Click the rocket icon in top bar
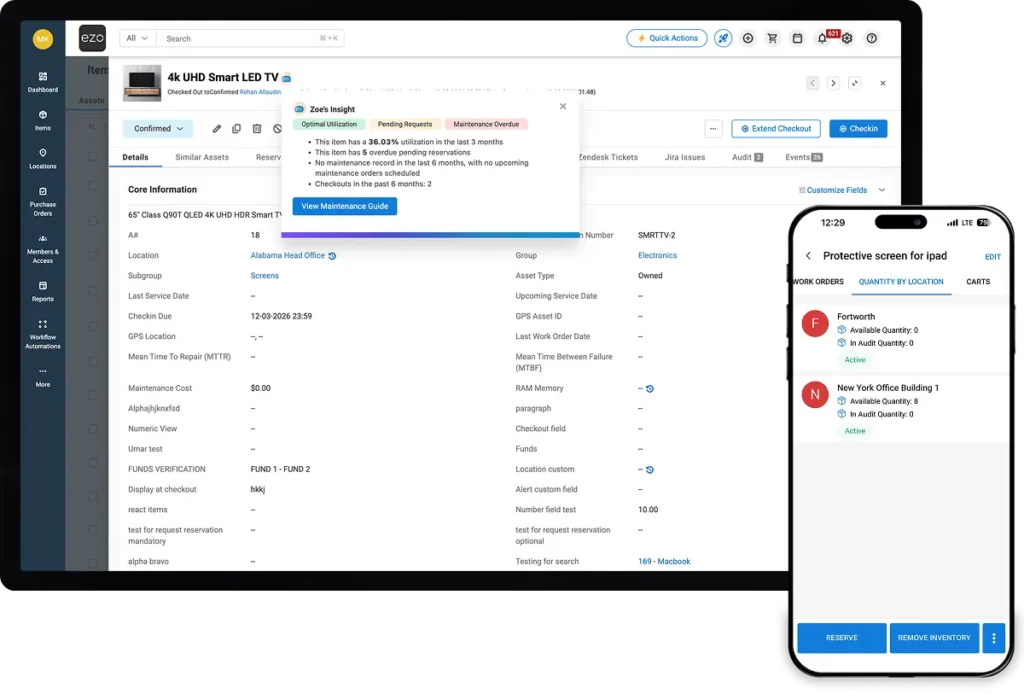 [722, 38]
